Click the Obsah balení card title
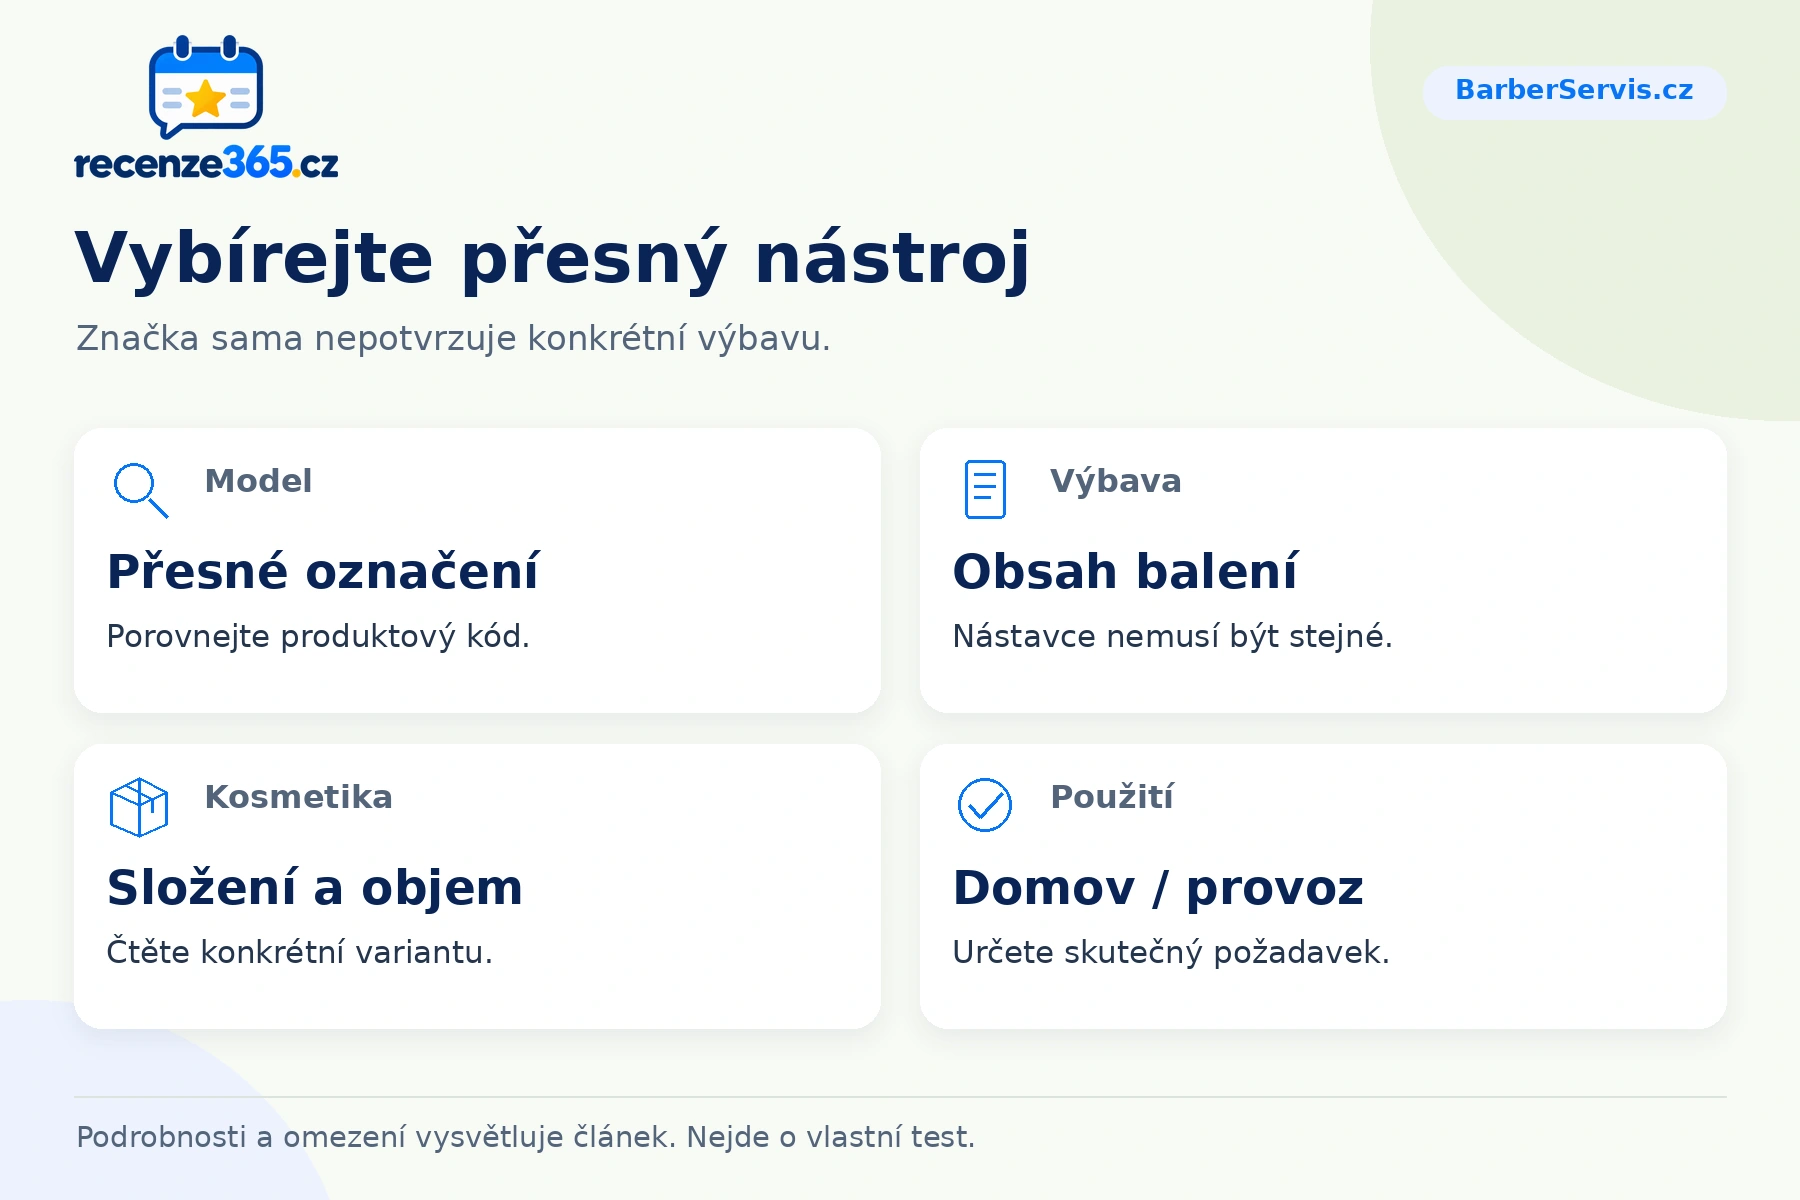 (1125, 571)
